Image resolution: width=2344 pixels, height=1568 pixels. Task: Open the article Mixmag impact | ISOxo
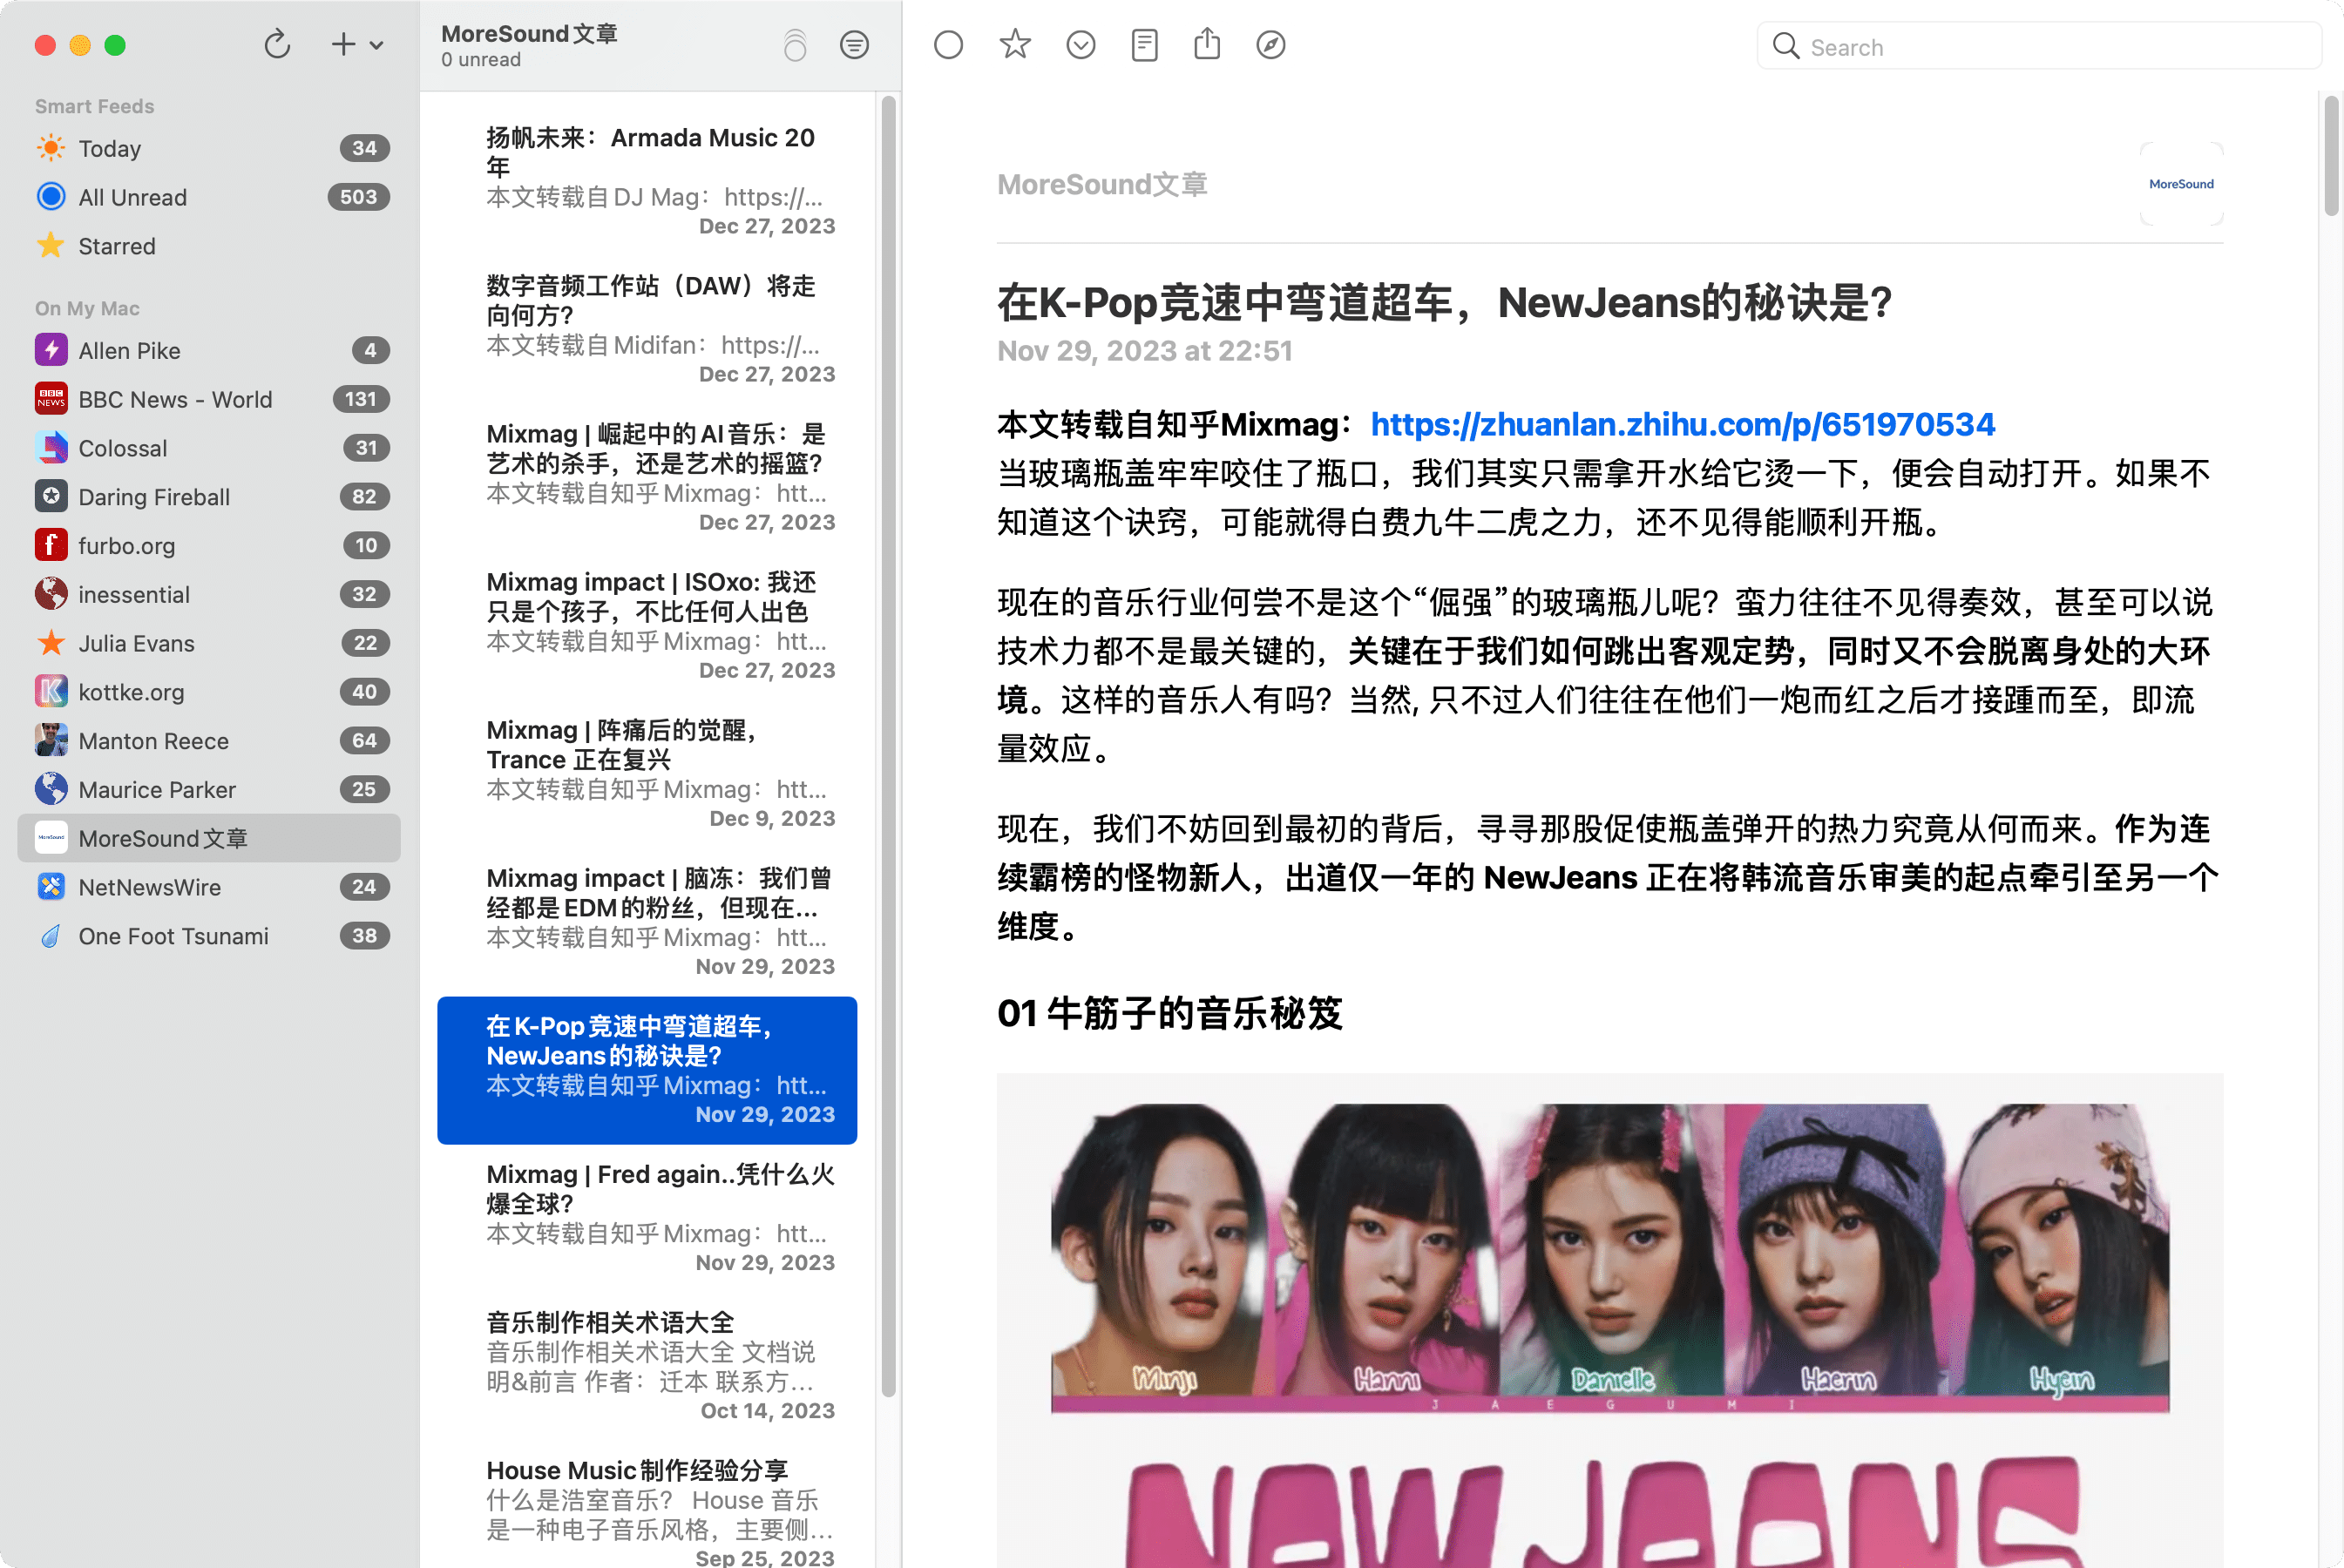[x=647, y=625]
